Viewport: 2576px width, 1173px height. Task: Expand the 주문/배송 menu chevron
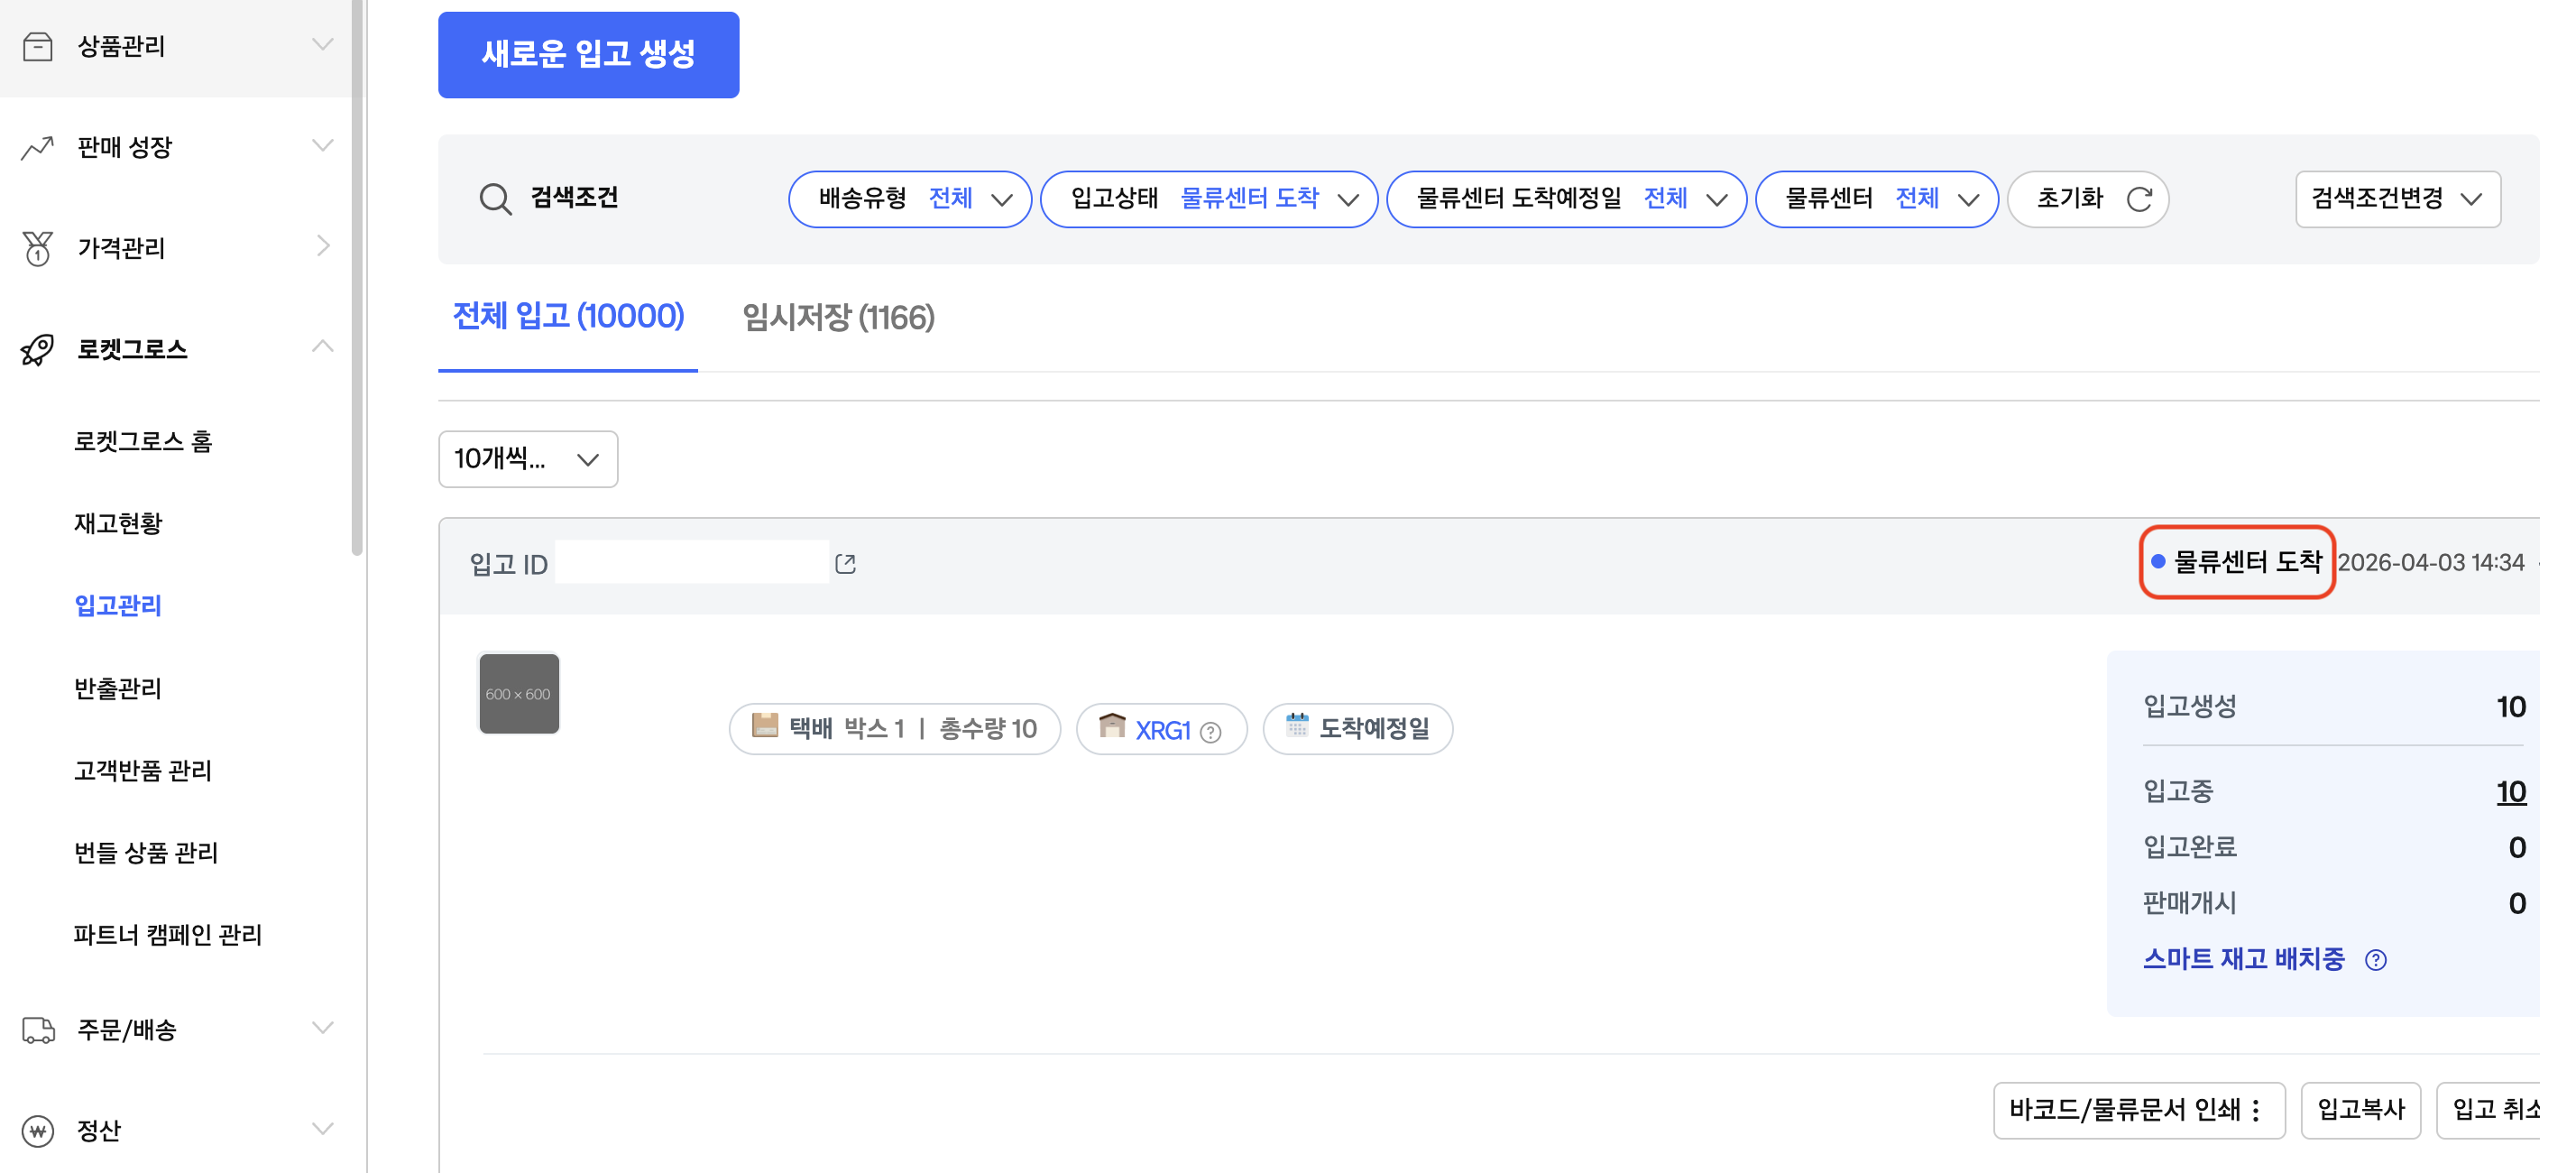[322, 1028]
